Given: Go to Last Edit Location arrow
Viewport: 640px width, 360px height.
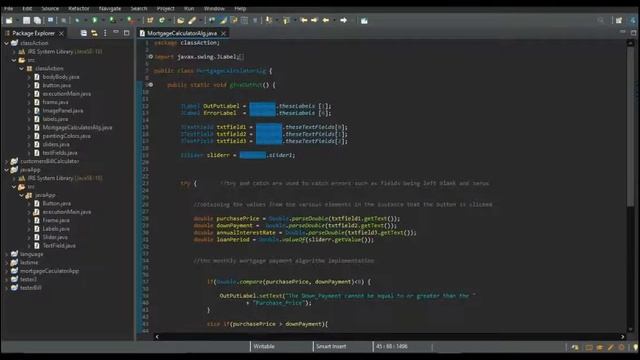Looking at the screenshot, I should pyautogui.click(x=304, y=20).
